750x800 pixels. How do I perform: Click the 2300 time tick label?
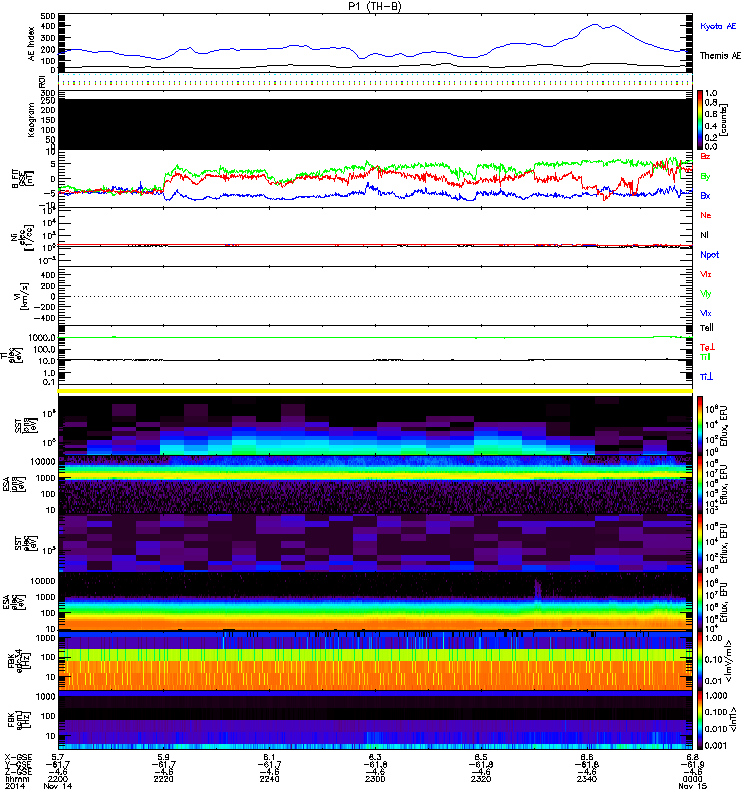375,779
